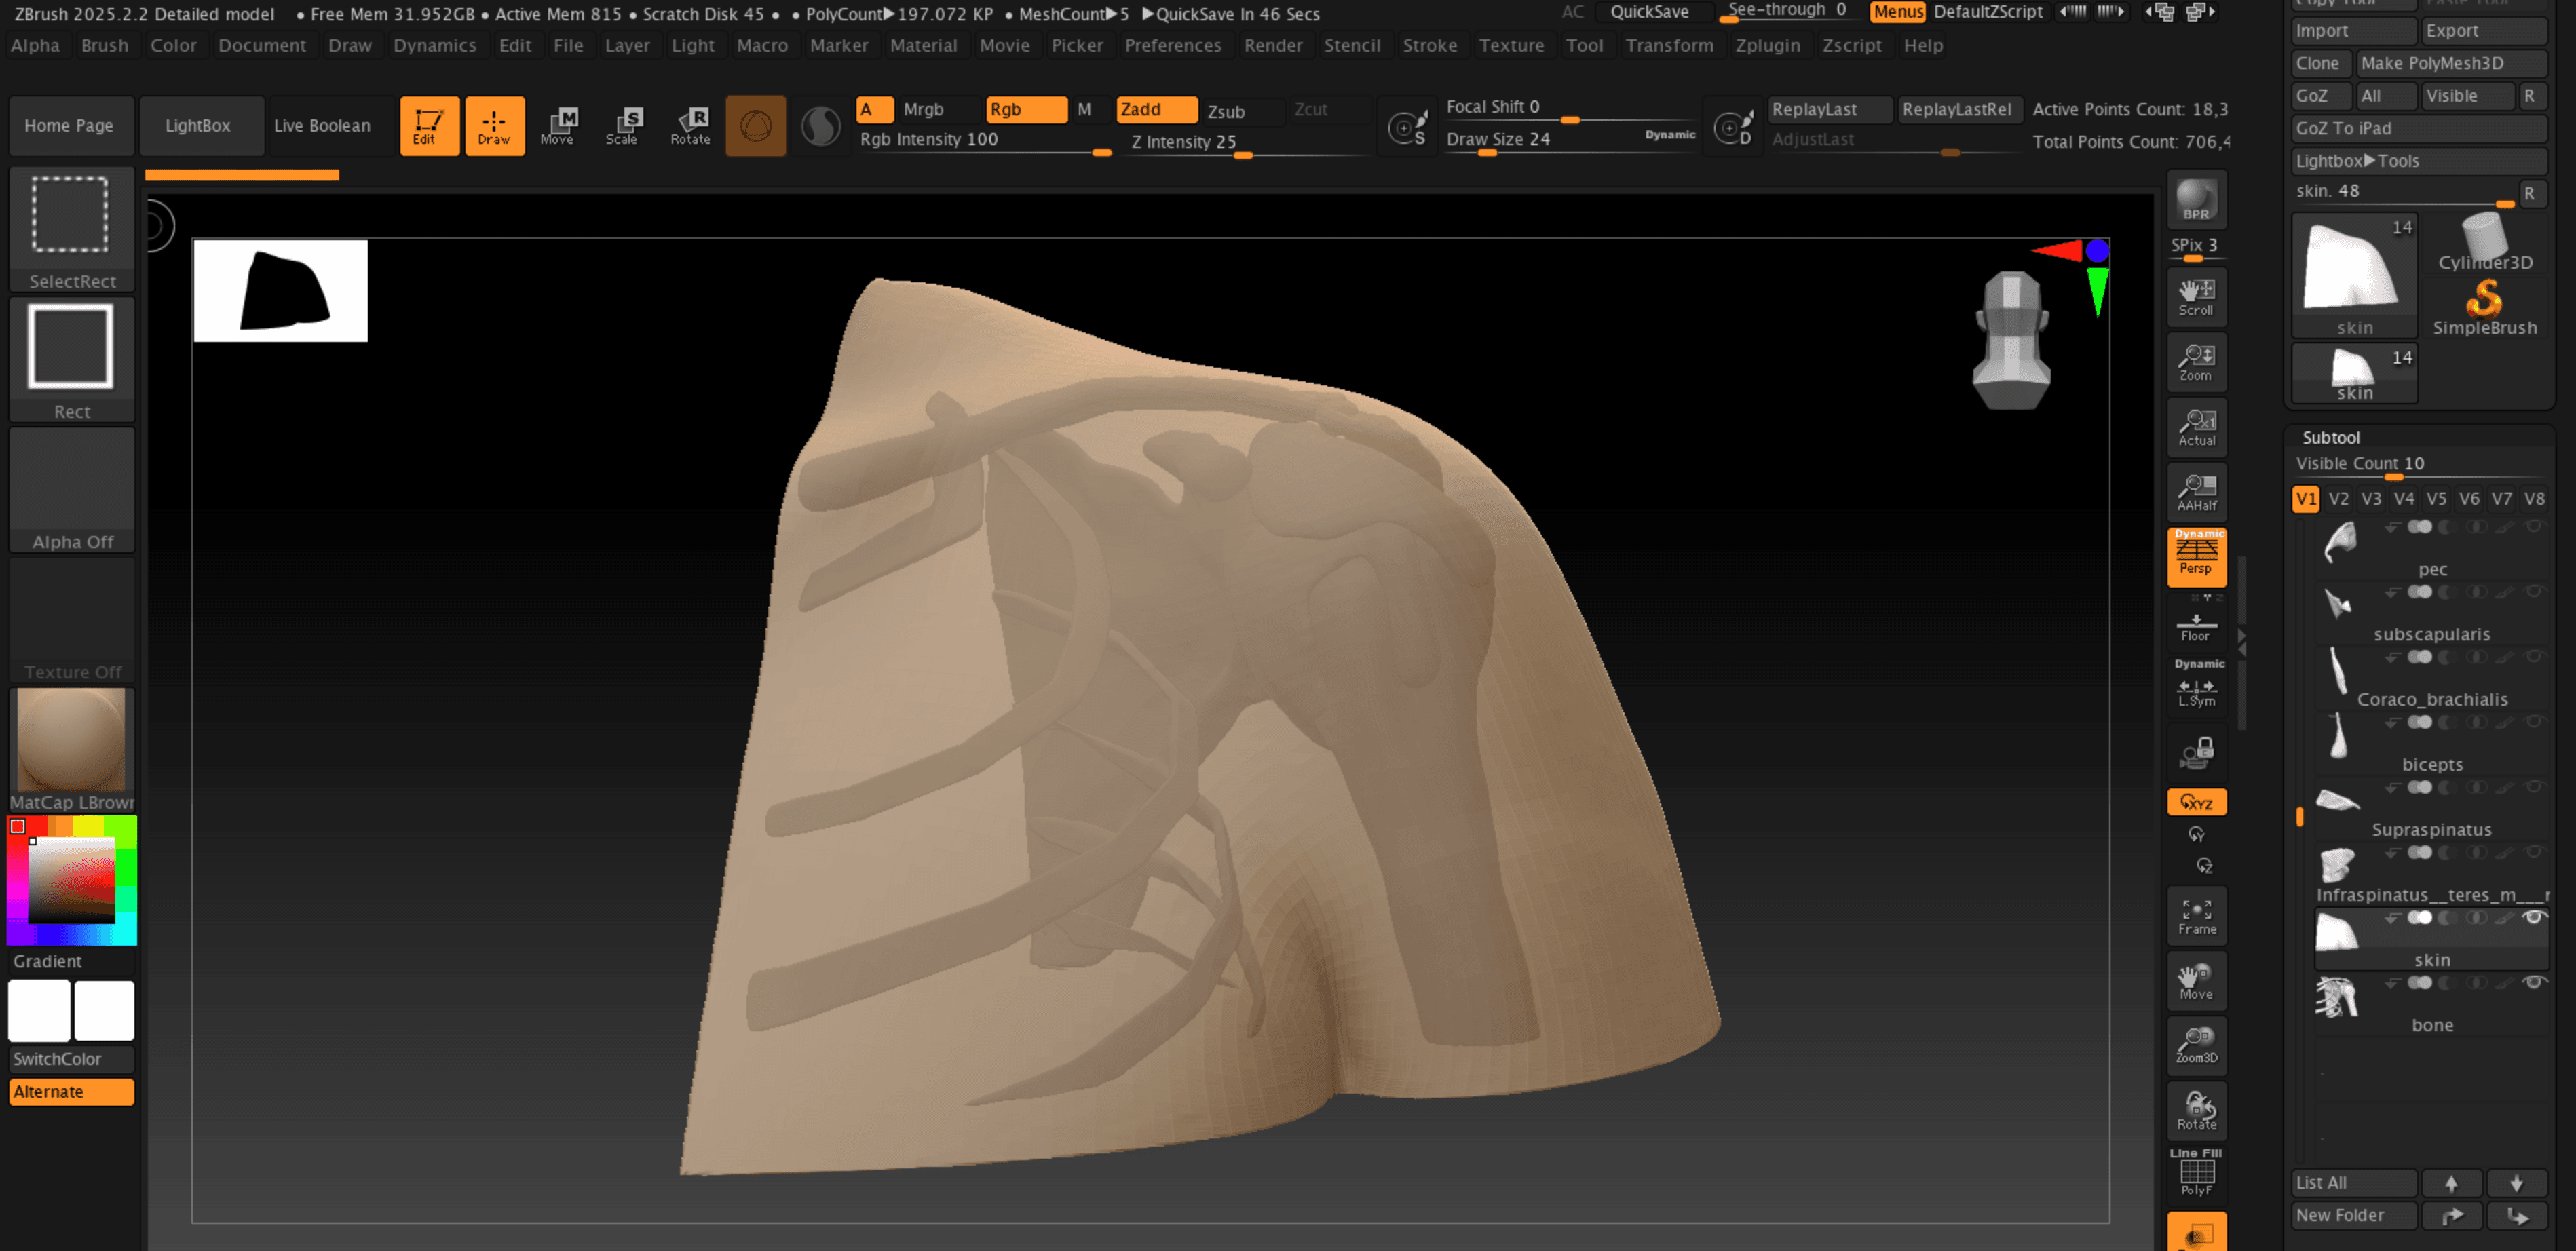Enable the PolyF line fill icon
The image size is (2576, 1251).
(2196, 1173)
